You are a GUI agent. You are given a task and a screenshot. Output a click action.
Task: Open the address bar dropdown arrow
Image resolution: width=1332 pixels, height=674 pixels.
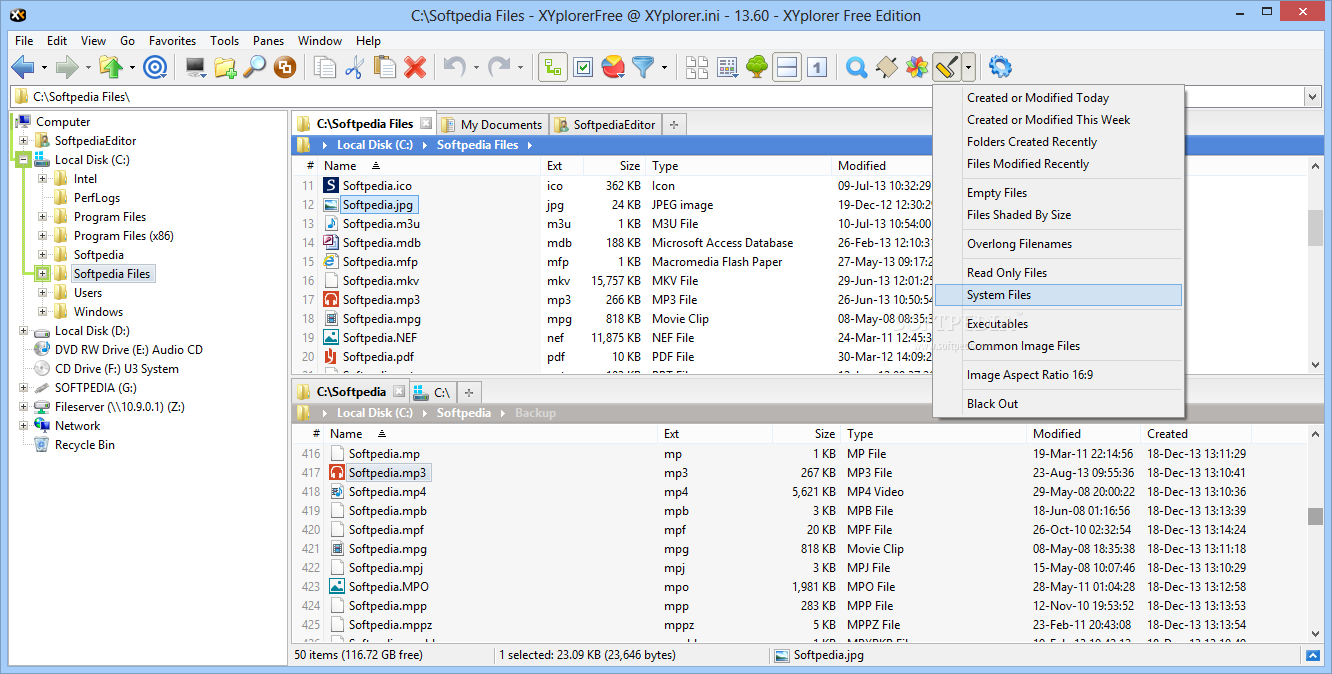[1312, 96]
